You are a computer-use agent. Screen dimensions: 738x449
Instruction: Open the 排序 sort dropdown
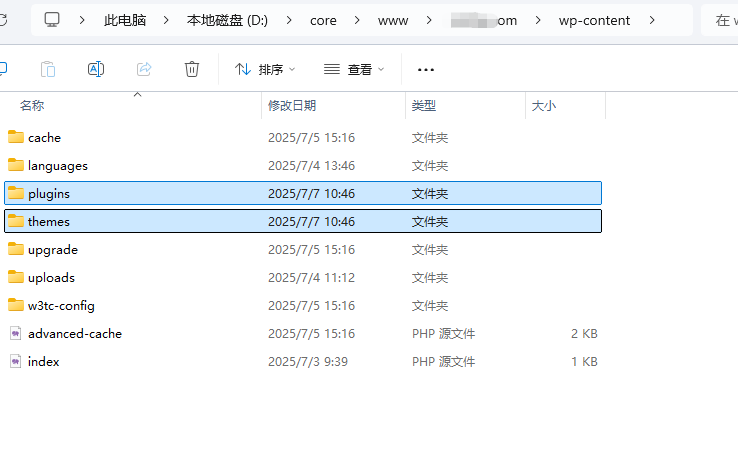point(265,70)
